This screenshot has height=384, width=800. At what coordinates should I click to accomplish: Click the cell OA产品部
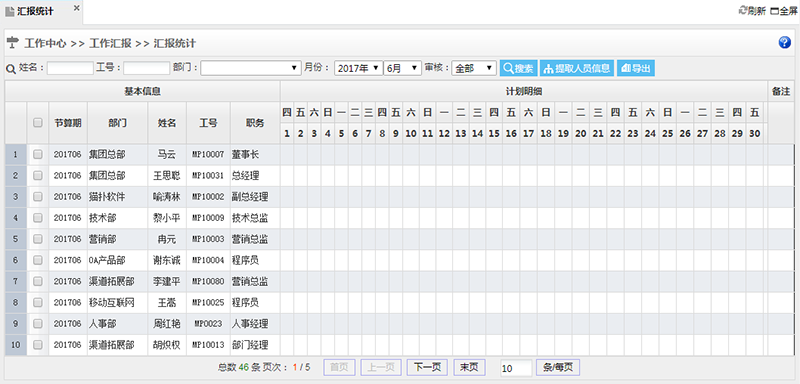point(117,260)
